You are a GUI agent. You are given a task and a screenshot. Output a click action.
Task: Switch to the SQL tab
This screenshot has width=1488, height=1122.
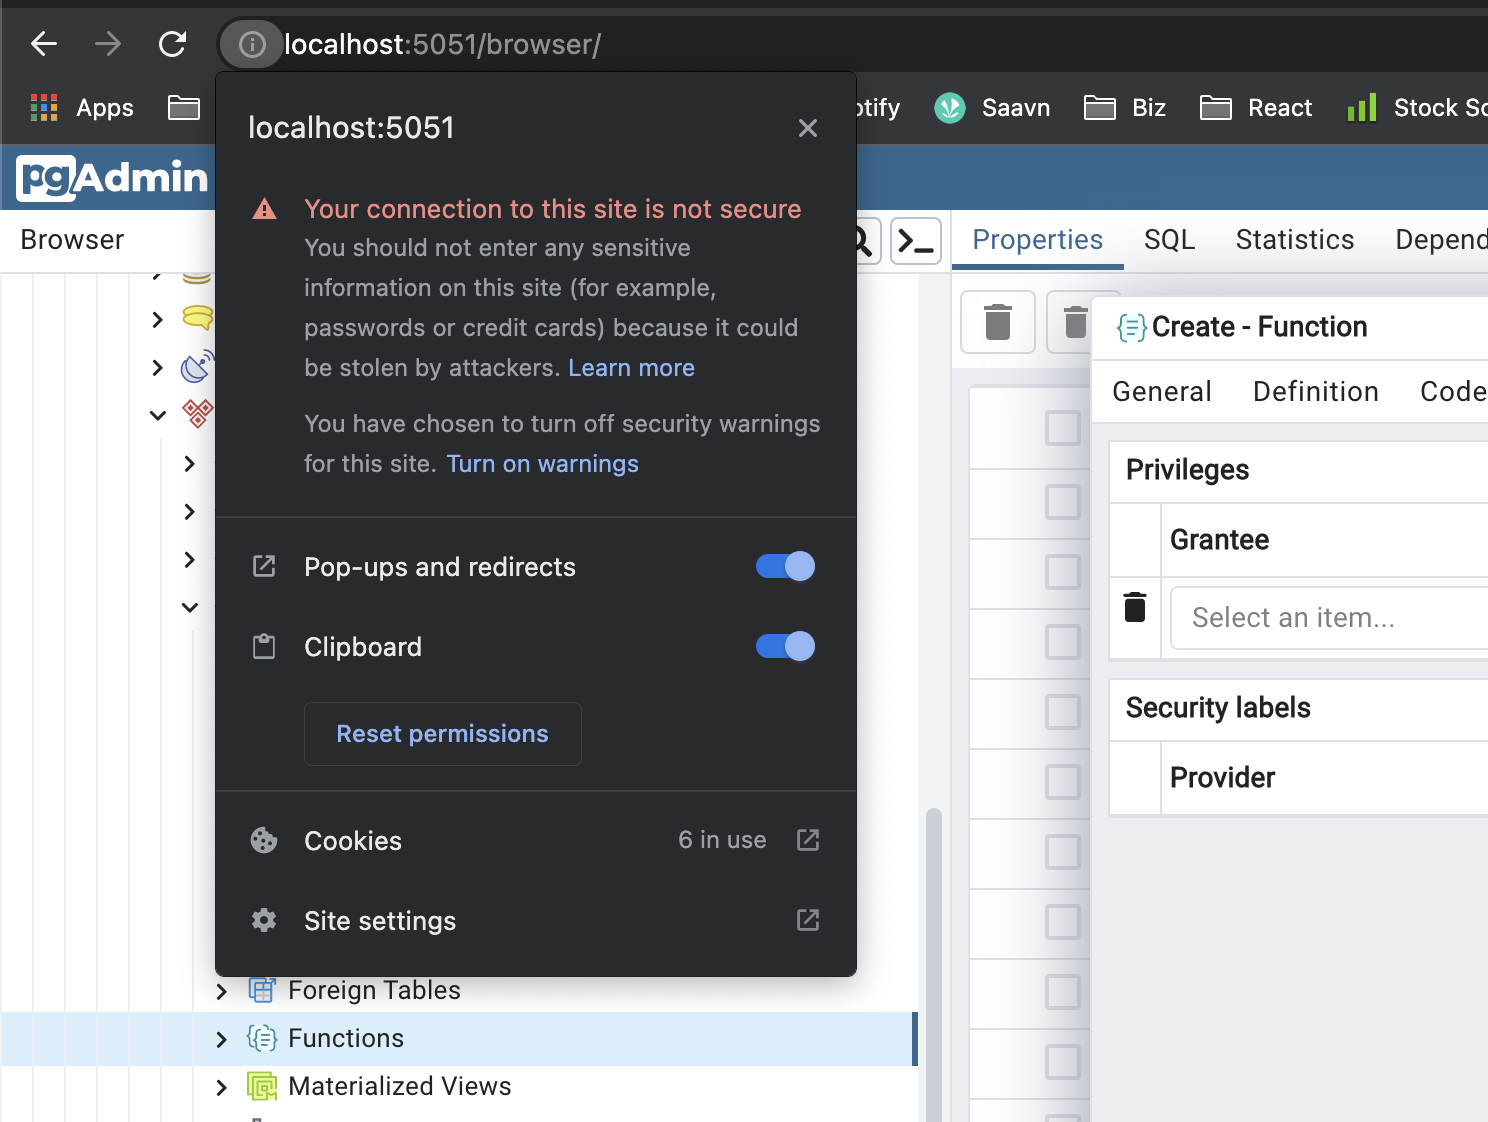pyautogui.click(x=1169, y=240)
